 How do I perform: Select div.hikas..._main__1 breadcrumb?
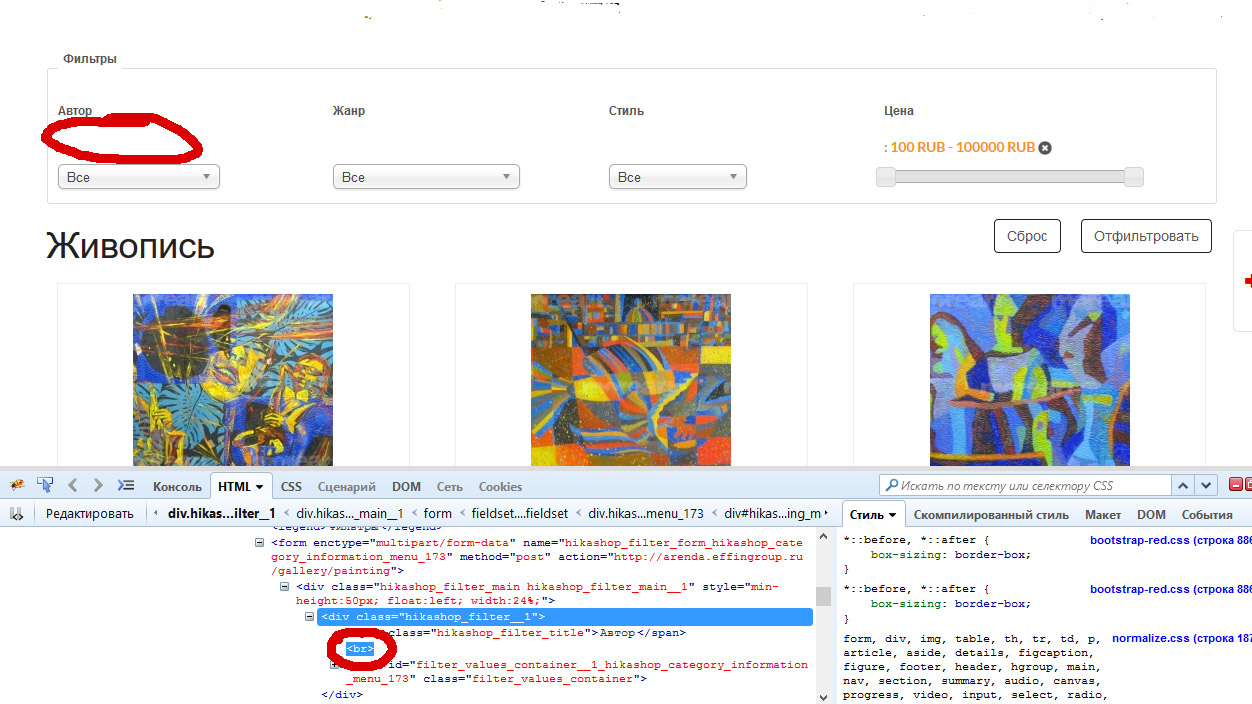pyautogui.click(x=350, y=514)
